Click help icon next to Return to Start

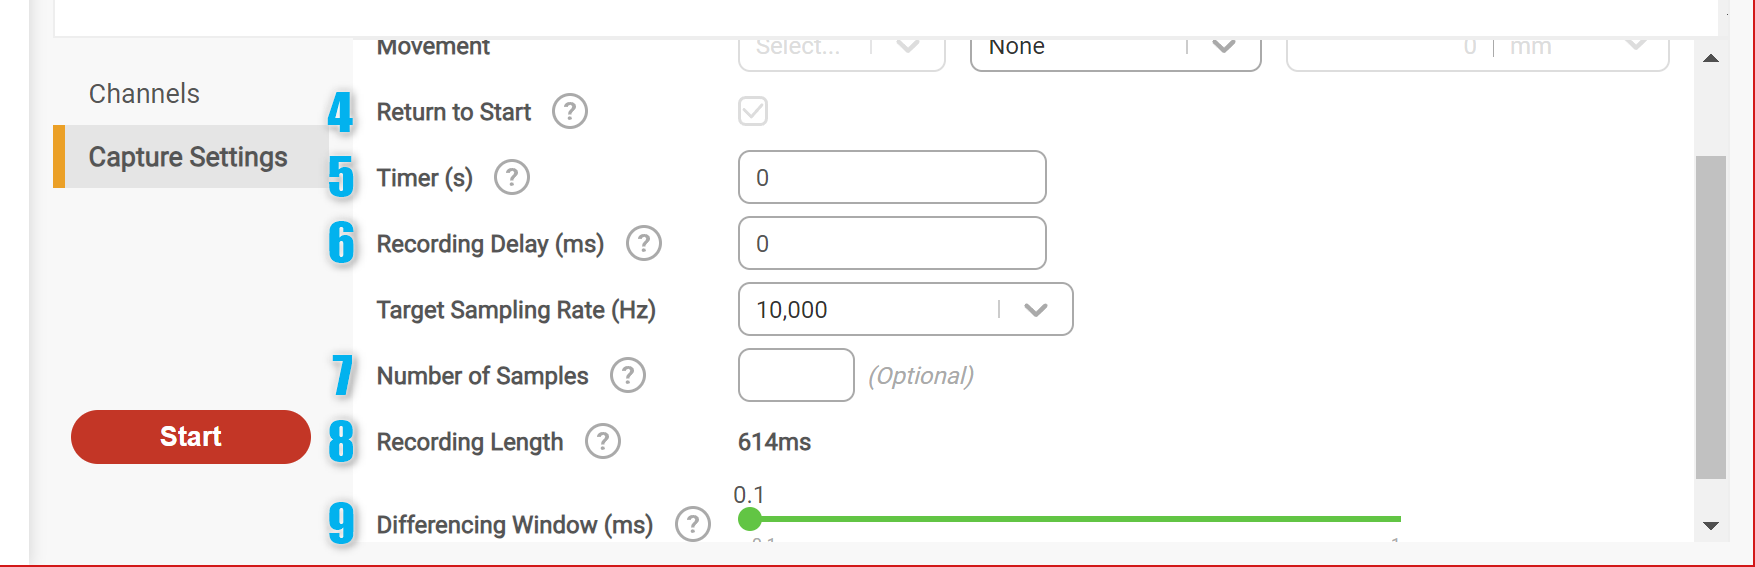click(570, 111)
